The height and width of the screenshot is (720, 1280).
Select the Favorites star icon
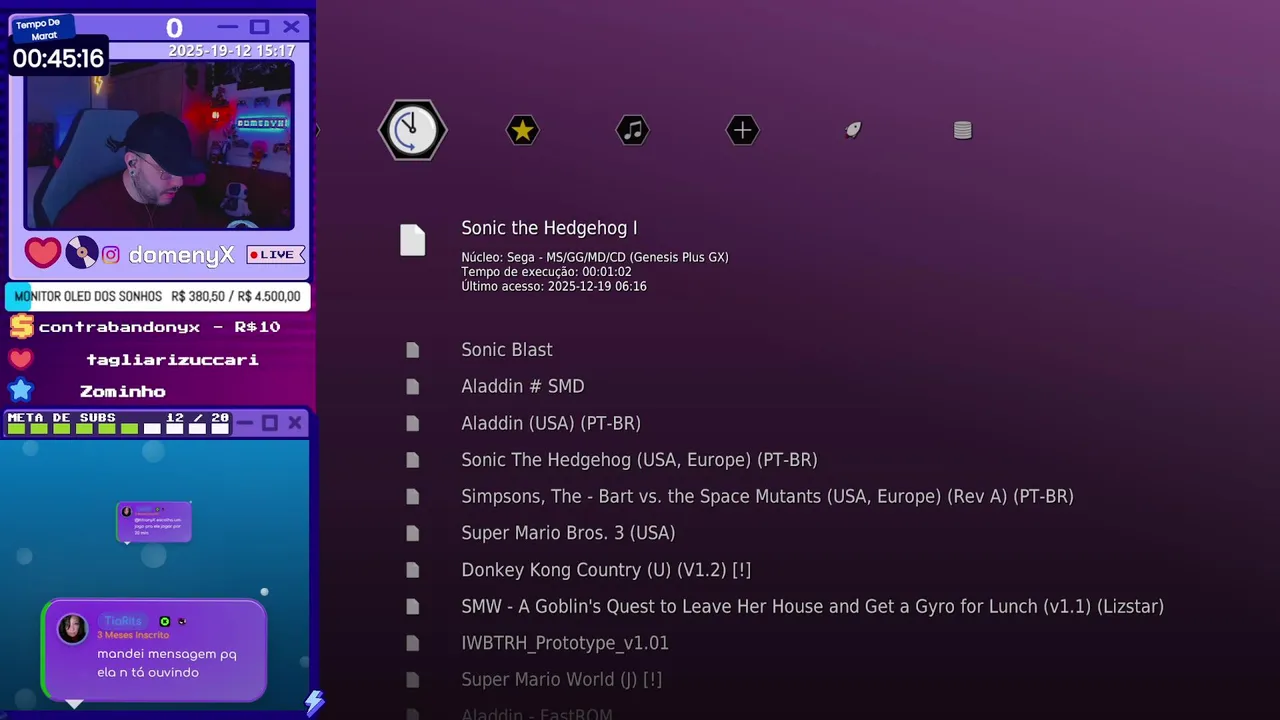[x=522, y=130]
